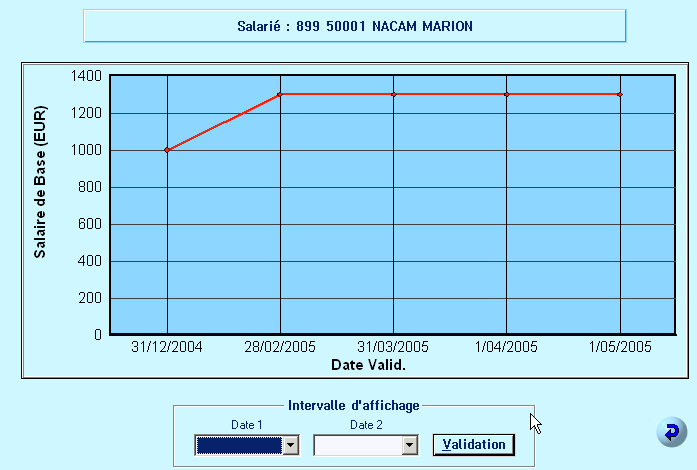Click the 31/12/2004 x-axis label
Image resolution: width=697 pixels, height=470 pixels.
point(167,347)
